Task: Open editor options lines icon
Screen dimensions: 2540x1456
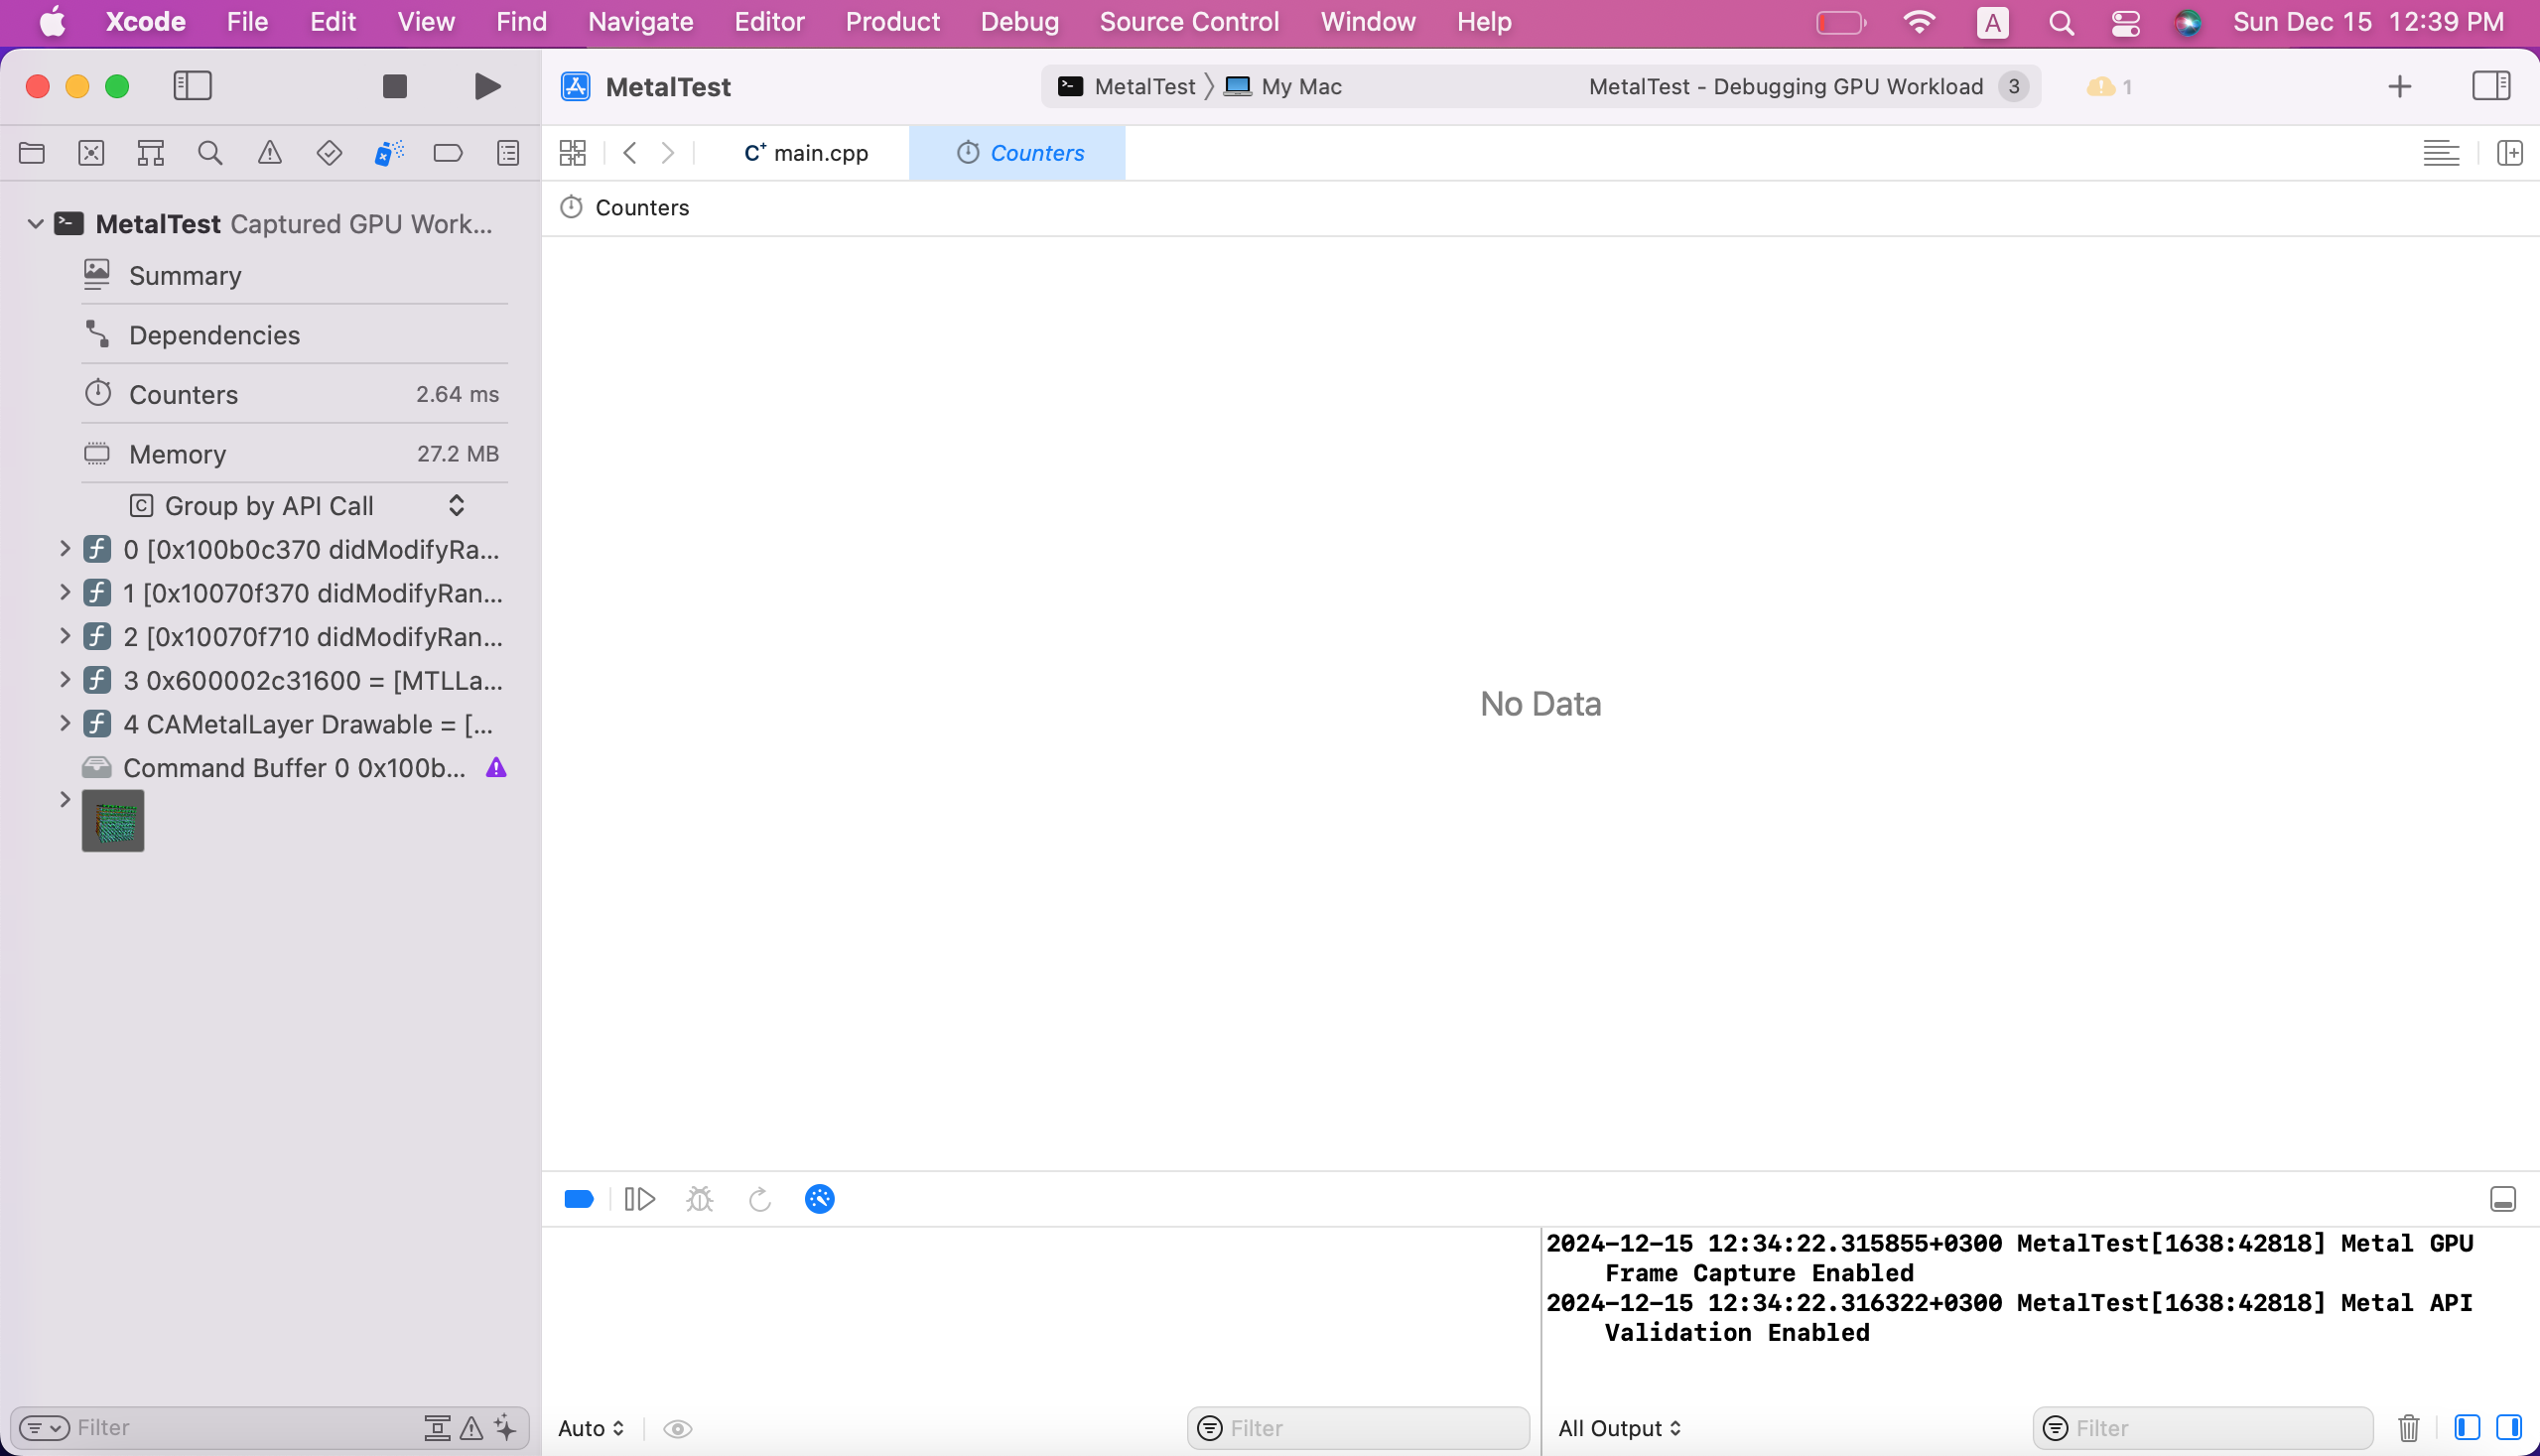Action: [x=2441, y=153]
